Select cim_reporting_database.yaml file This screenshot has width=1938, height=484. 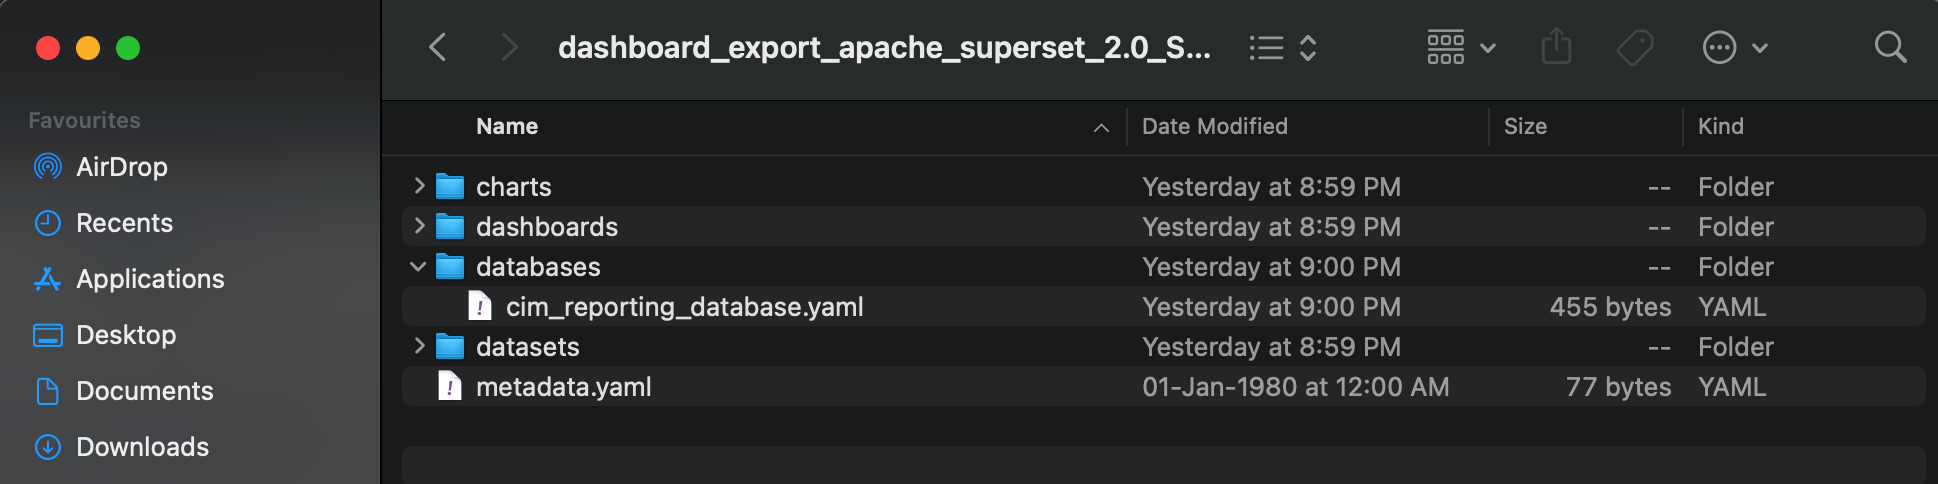(684, 307)
